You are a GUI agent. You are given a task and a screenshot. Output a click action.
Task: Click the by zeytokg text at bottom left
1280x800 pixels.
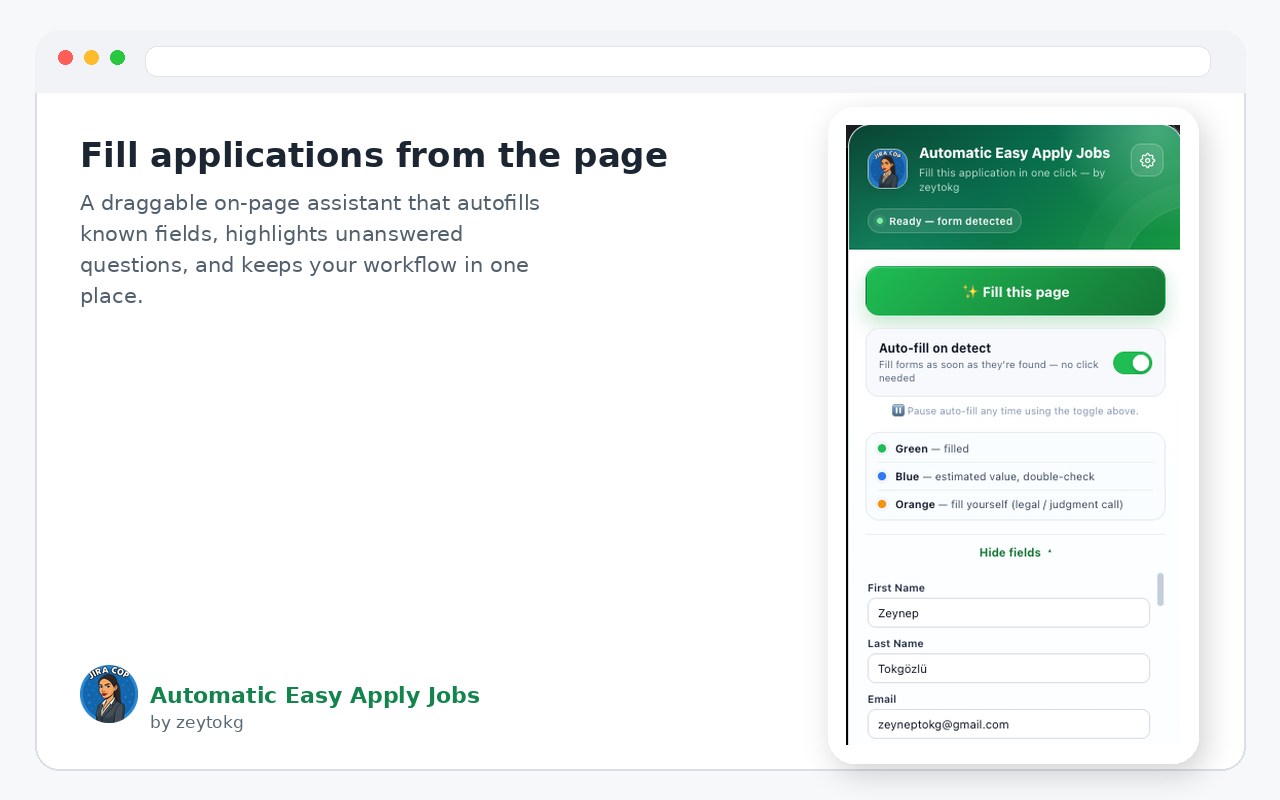point(197,722)
